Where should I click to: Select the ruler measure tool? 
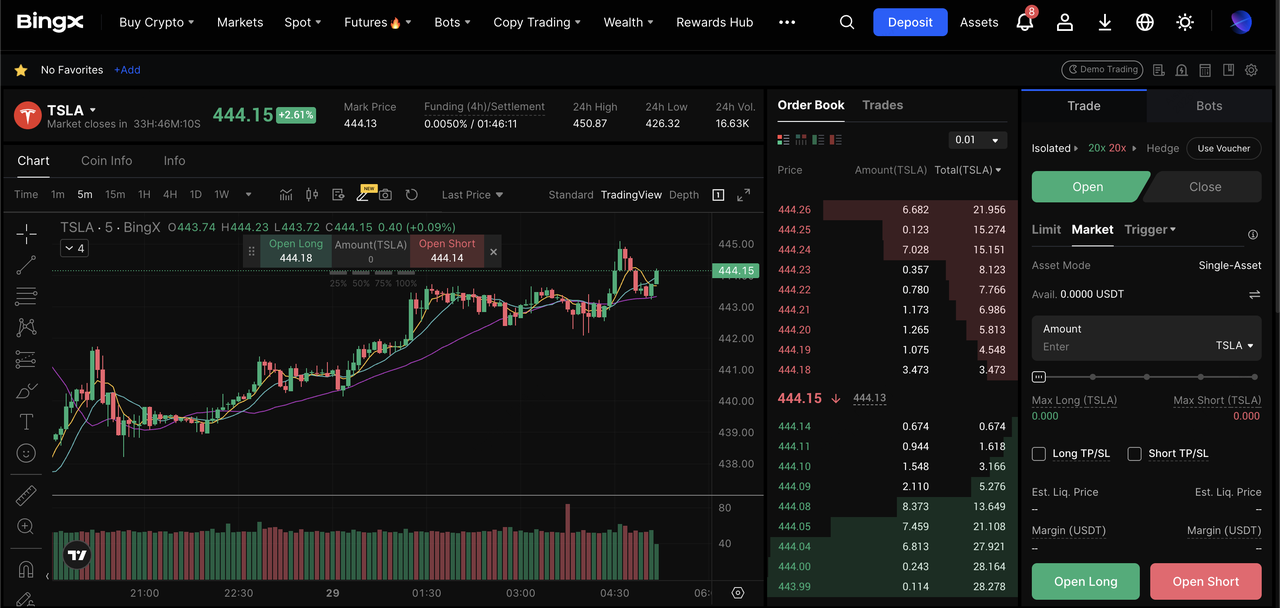click(26, 495)
